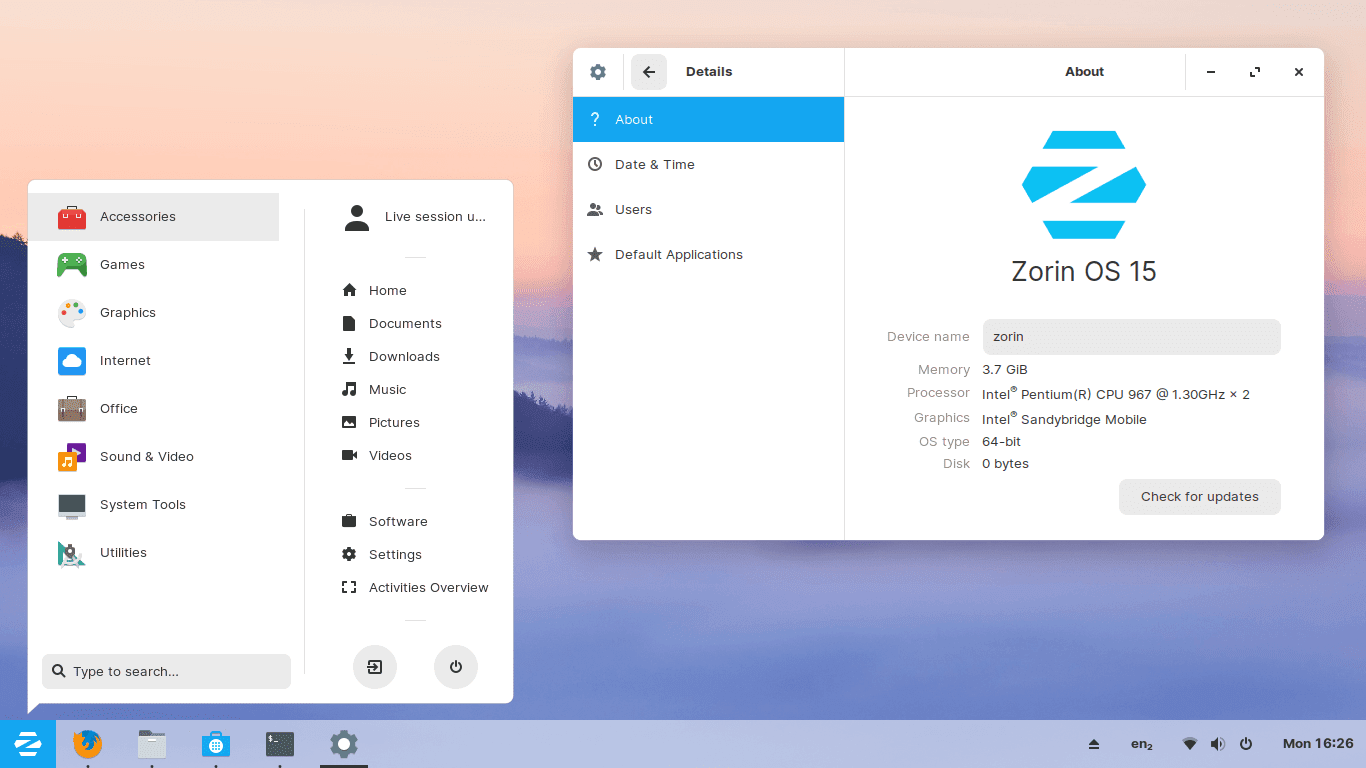The height and width of the screenshot is (768, 1366).
Task: Open the file manager from the taskbar
Action: pyautogui.click(x=151, y=744)
